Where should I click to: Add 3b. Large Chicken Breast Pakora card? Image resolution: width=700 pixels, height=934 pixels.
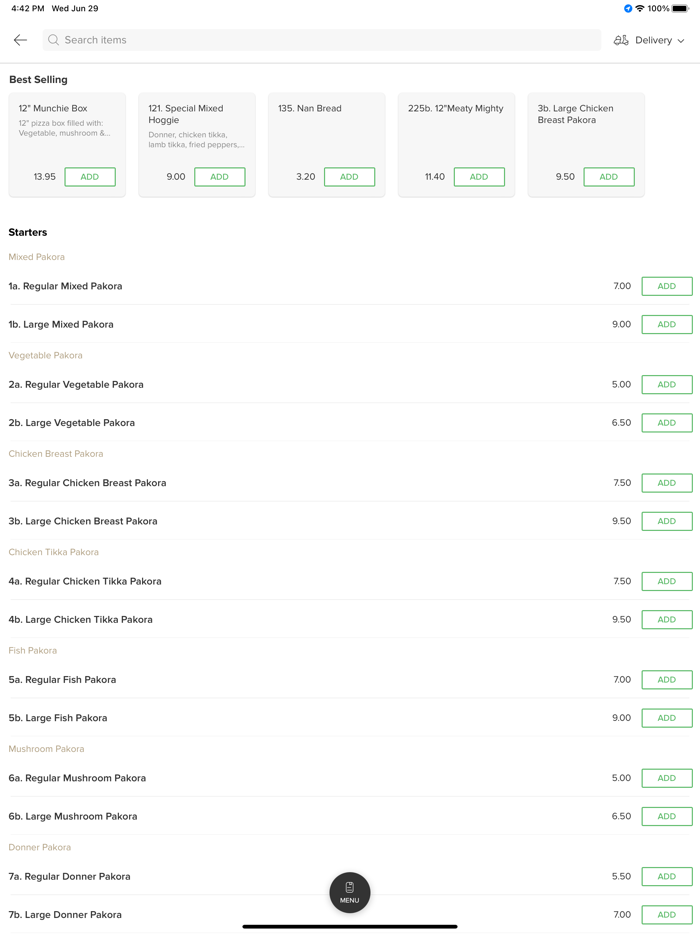pos(609,177)
